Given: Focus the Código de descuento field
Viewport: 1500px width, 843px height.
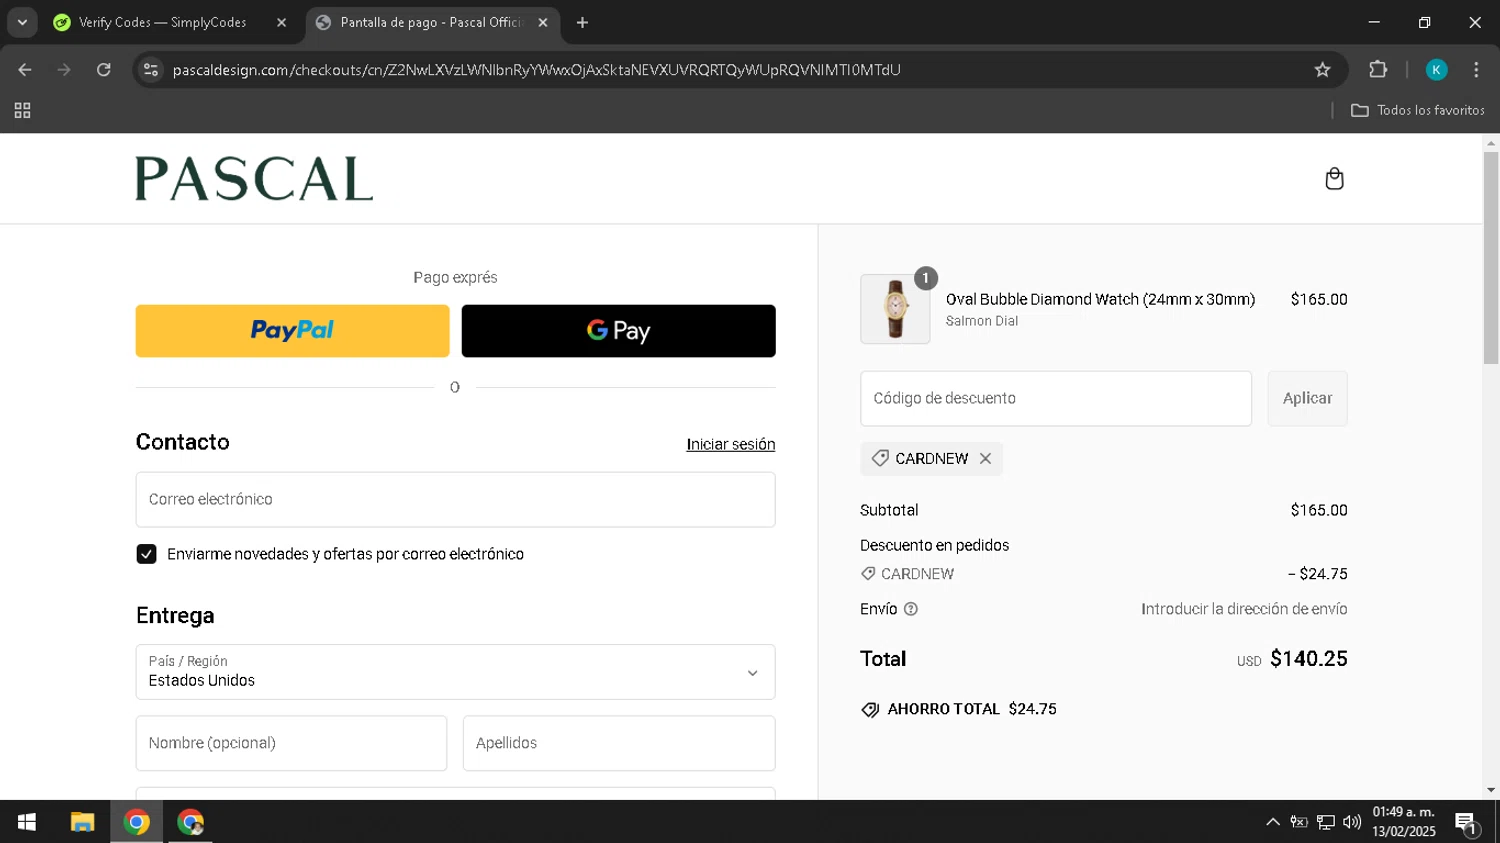Looking at the screenshot, I should click(1056, 398).
